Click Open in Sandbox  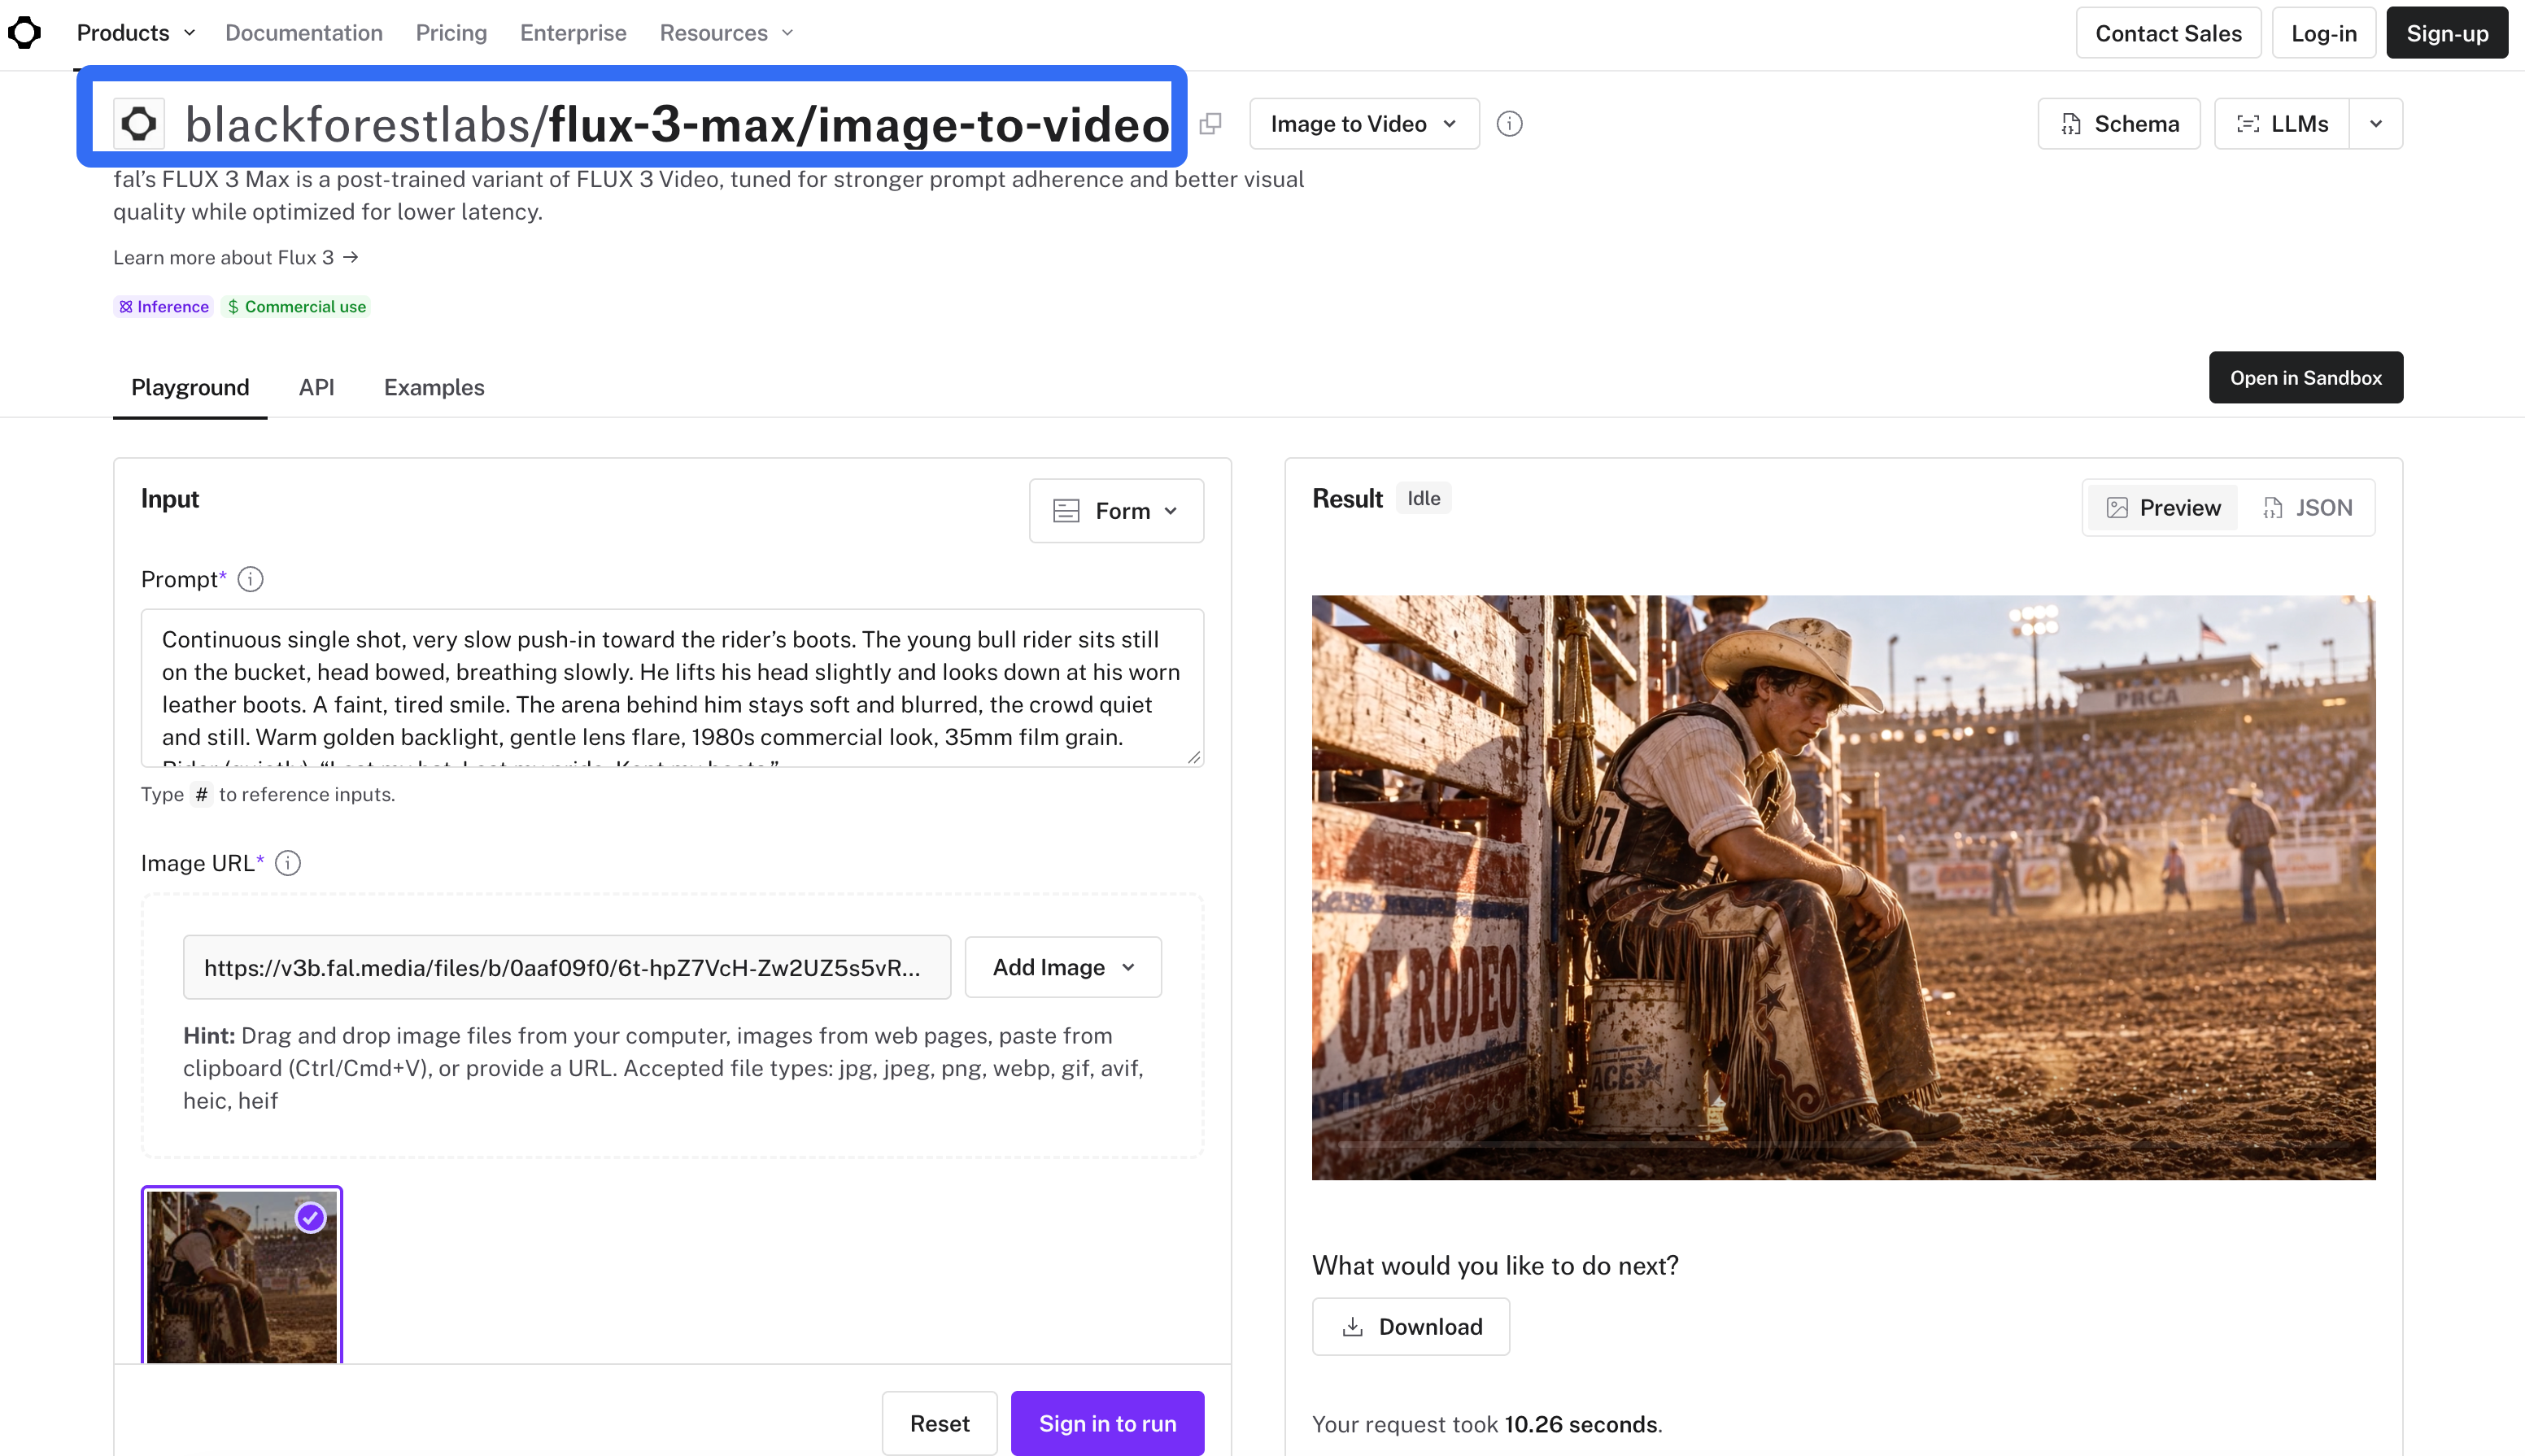(x=2305, y=378)
